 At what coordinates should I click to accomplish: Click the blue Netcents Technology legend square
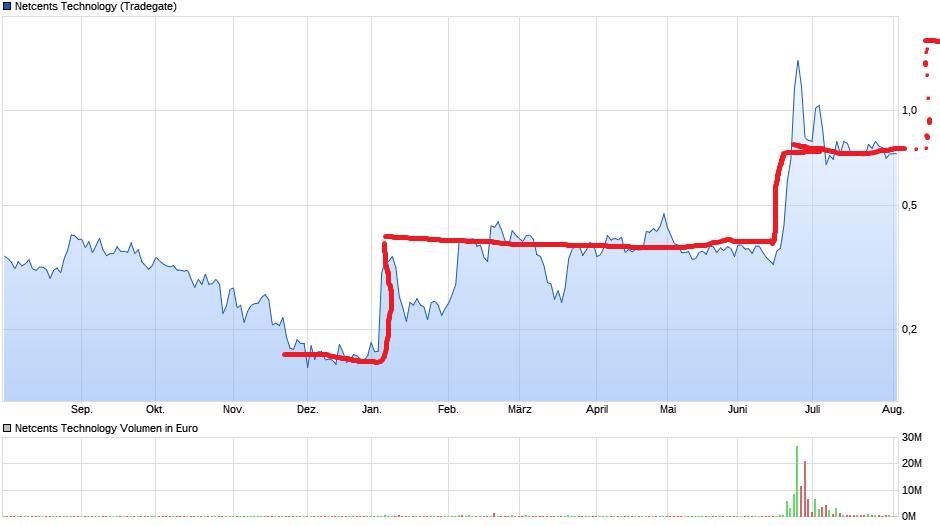7,7
